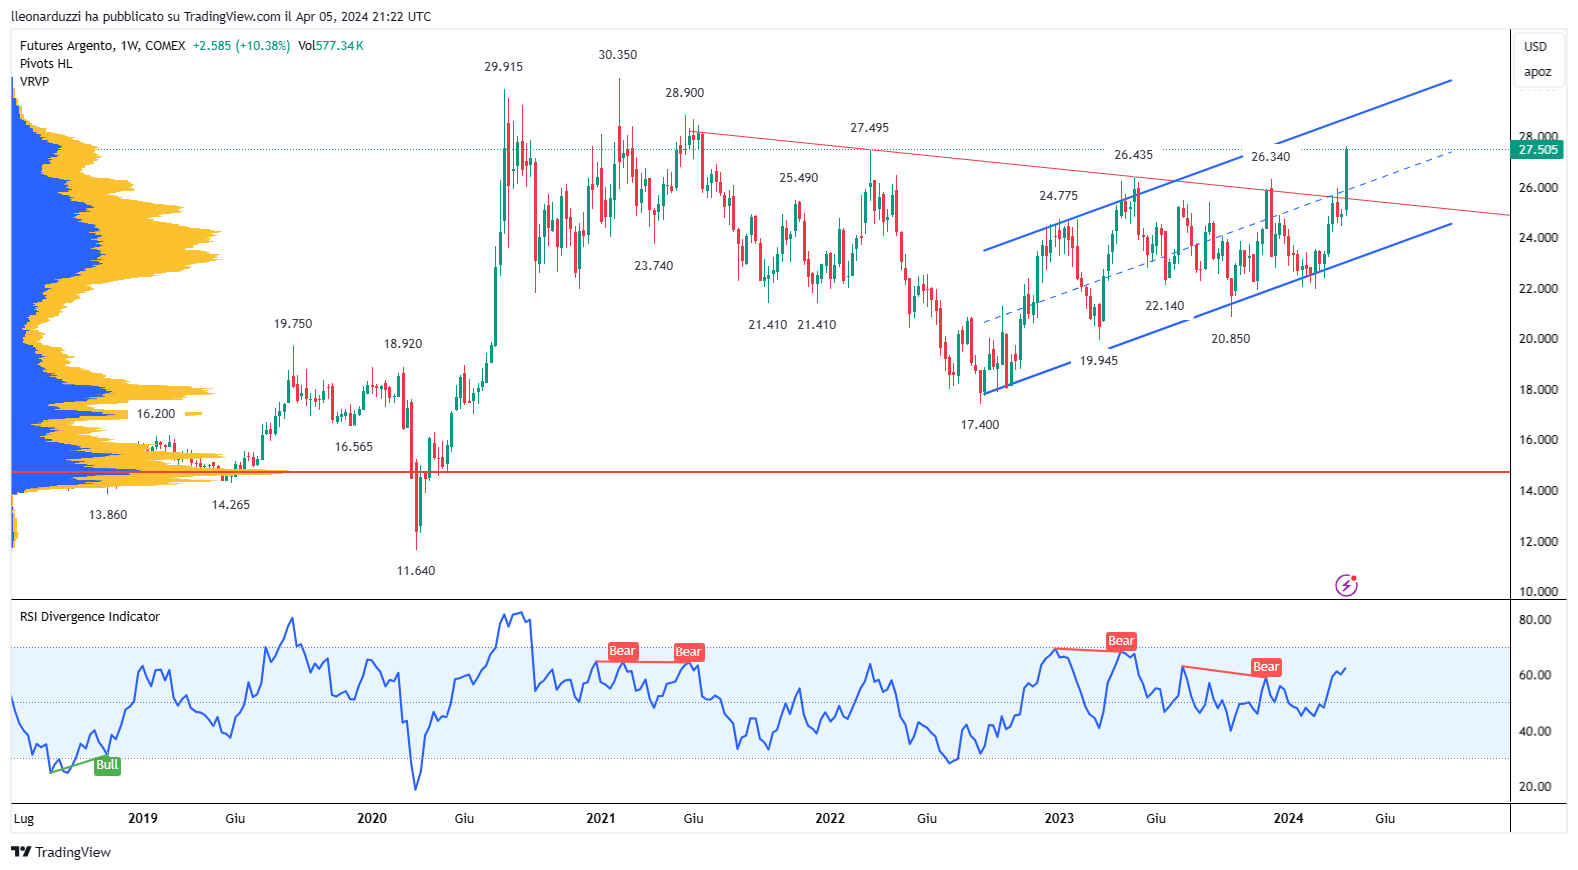Click 28.000 on the price axis
The image size is (1578, 870).
click(x=1538, y=136)
